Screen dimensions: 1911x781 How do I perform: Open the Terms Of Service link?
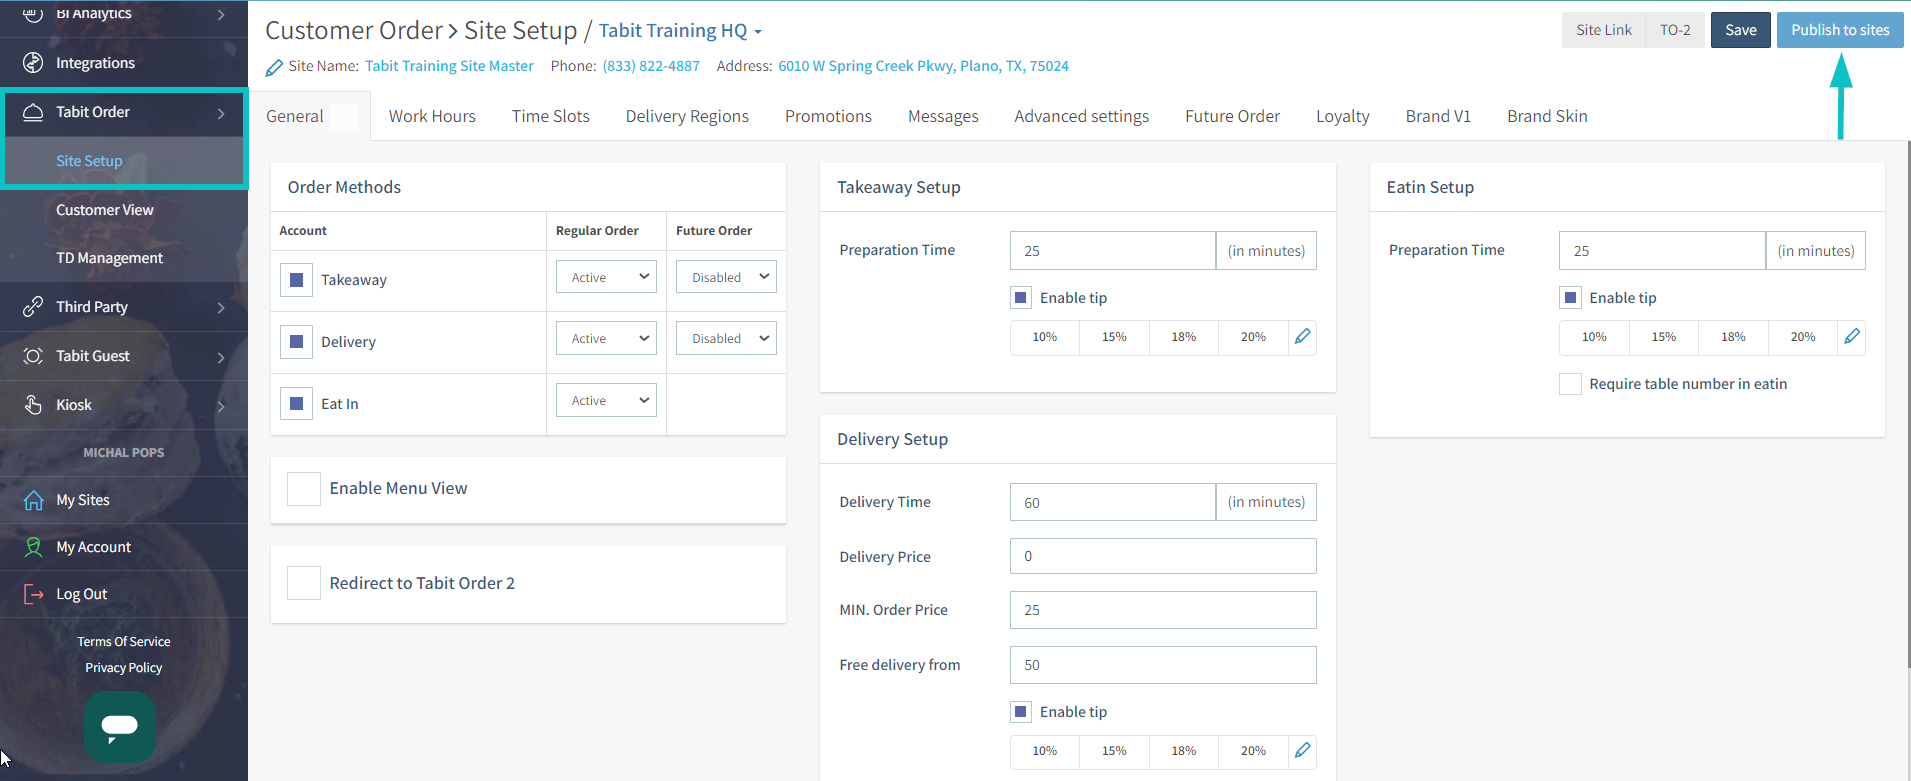click(x=124, y=642)
